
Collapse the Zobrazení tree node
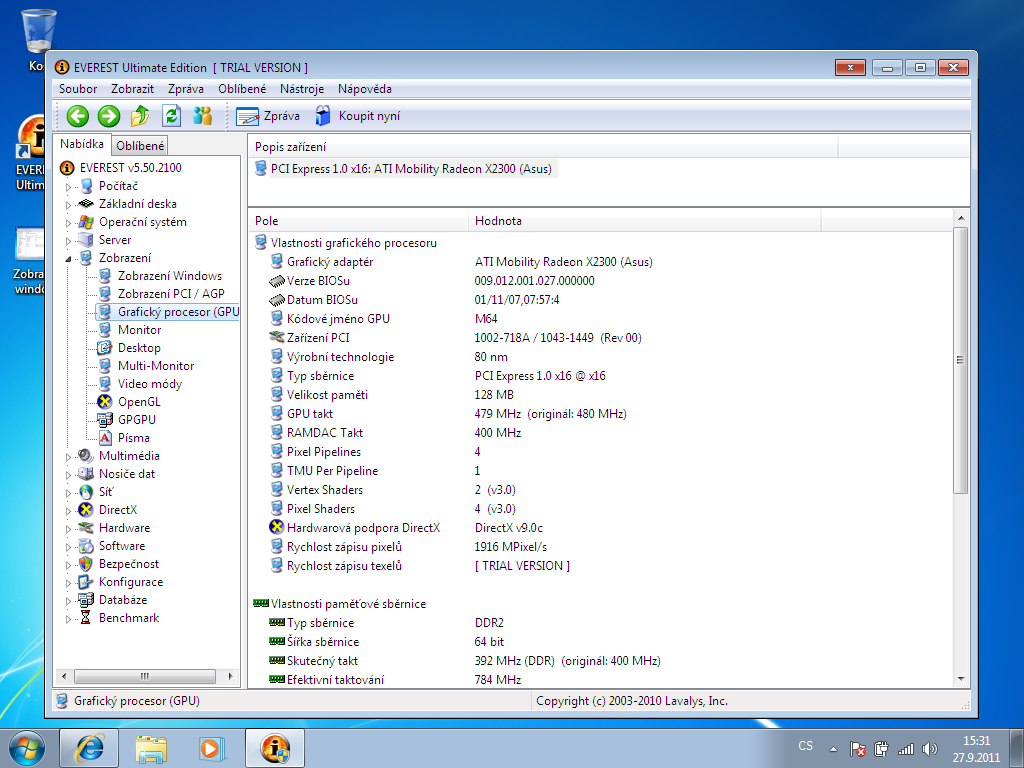(x=69, y=259)
